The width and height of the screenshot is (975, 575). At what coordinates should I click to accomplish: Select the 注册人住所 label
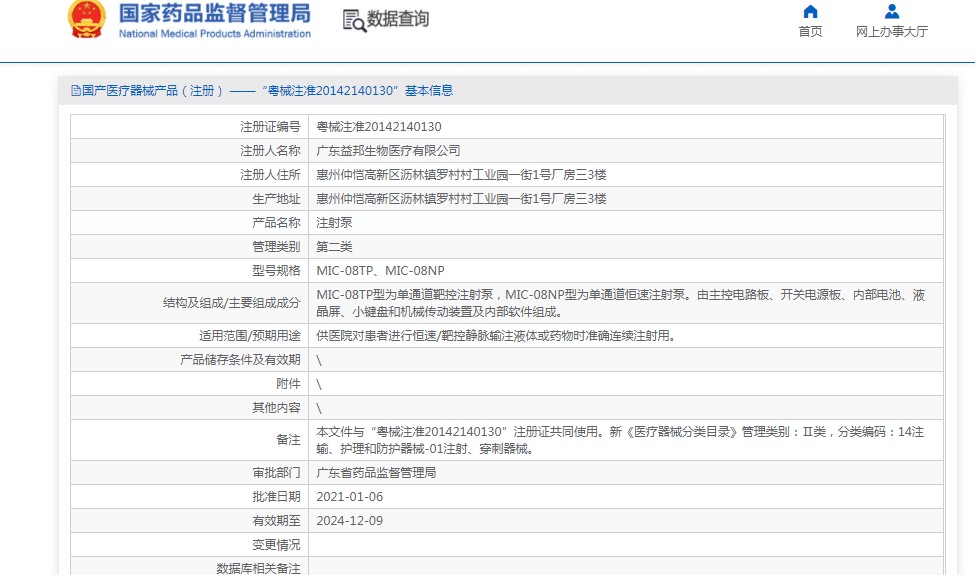[270, 175]
